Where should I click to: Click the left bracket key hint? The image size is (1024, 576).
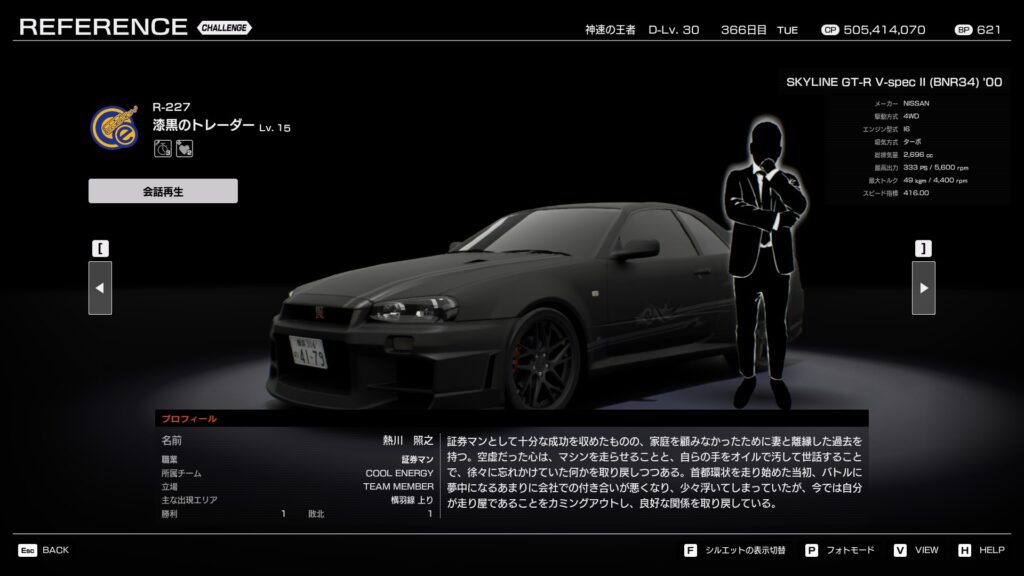click(100, 248)
